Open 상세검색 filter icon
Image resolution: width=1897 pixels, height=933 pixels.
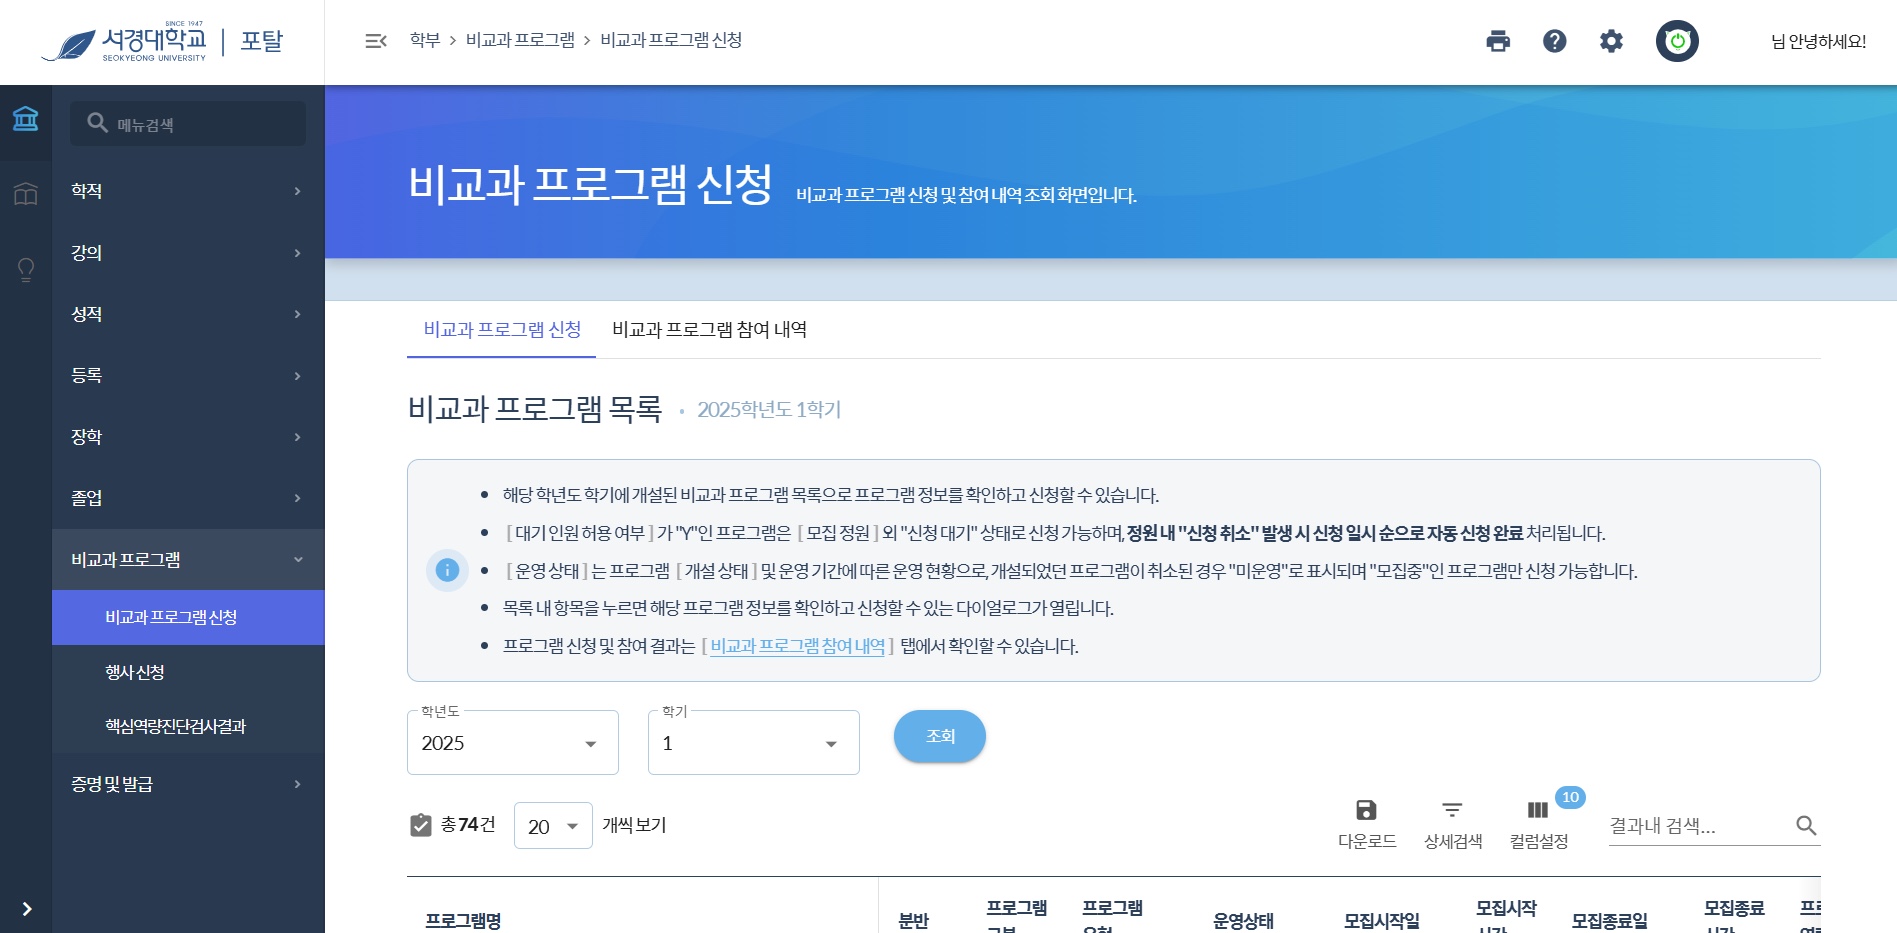coord(1452,810)
